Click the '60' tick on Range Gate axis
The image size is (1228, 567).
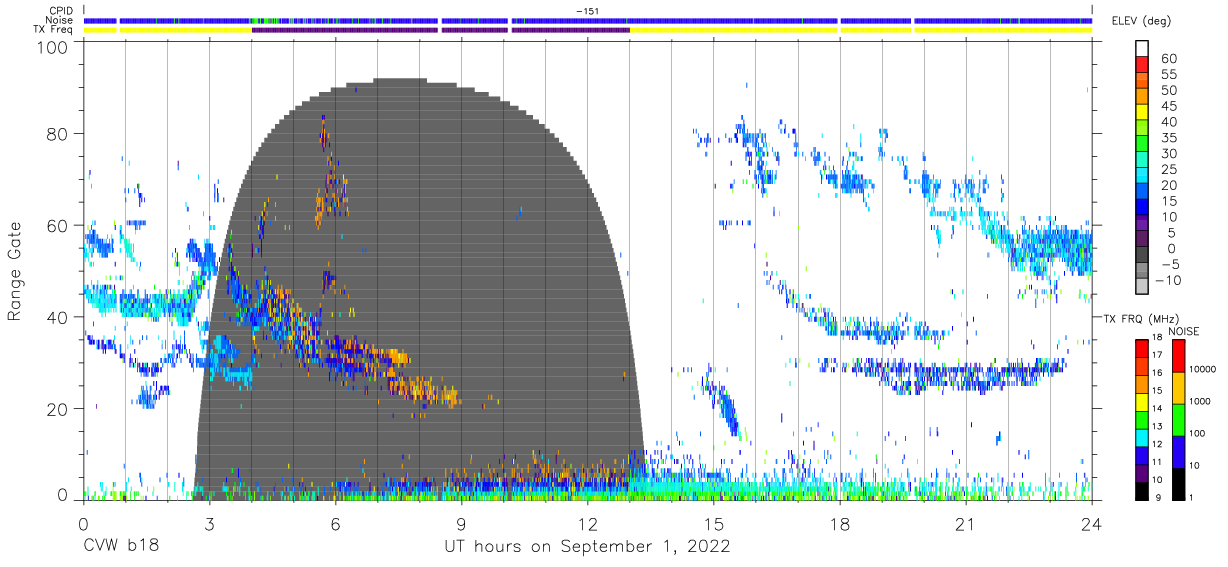click(x=58, y=226)
